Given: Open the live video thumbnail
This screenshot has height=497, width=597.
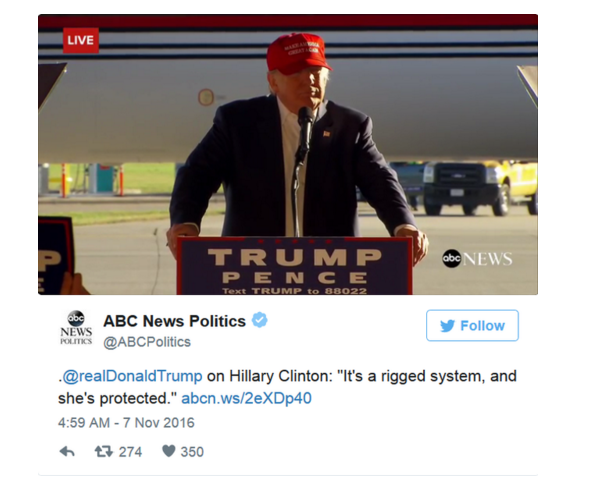Looking at the screenshot, I should [x=288, y=155].
